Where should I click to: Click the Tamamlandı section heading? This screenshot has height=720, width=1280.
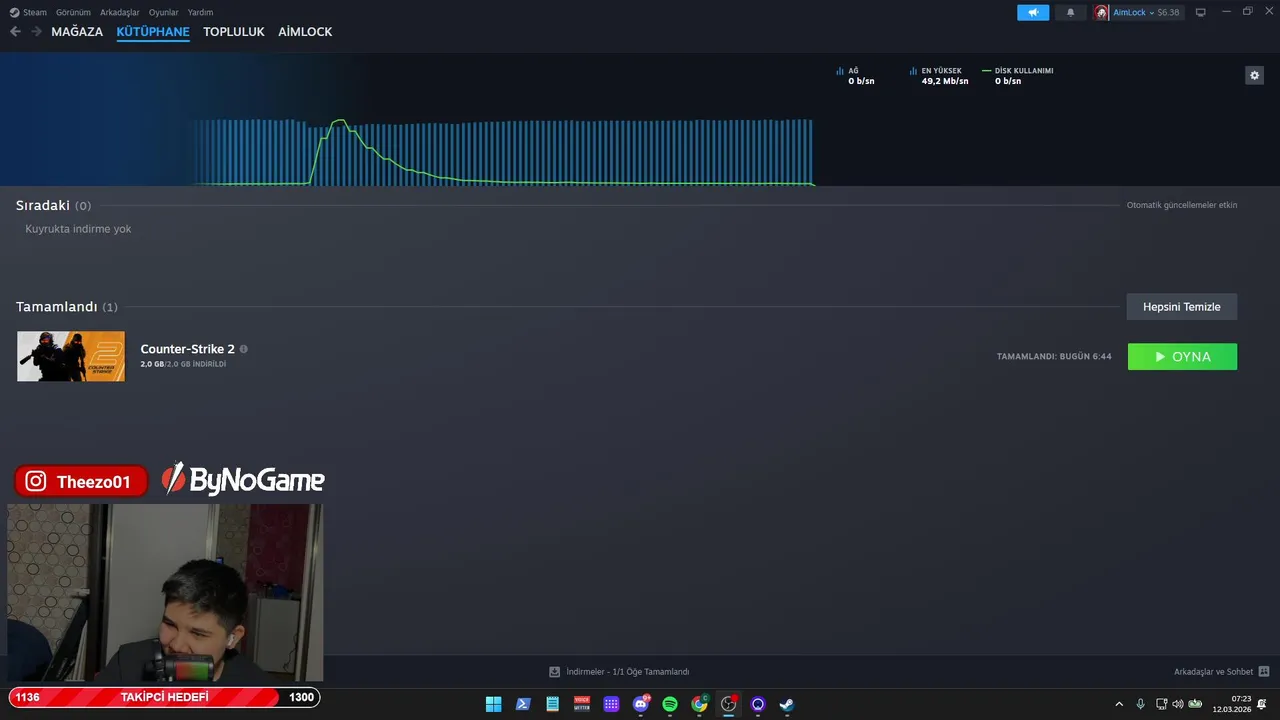(66, 307)
